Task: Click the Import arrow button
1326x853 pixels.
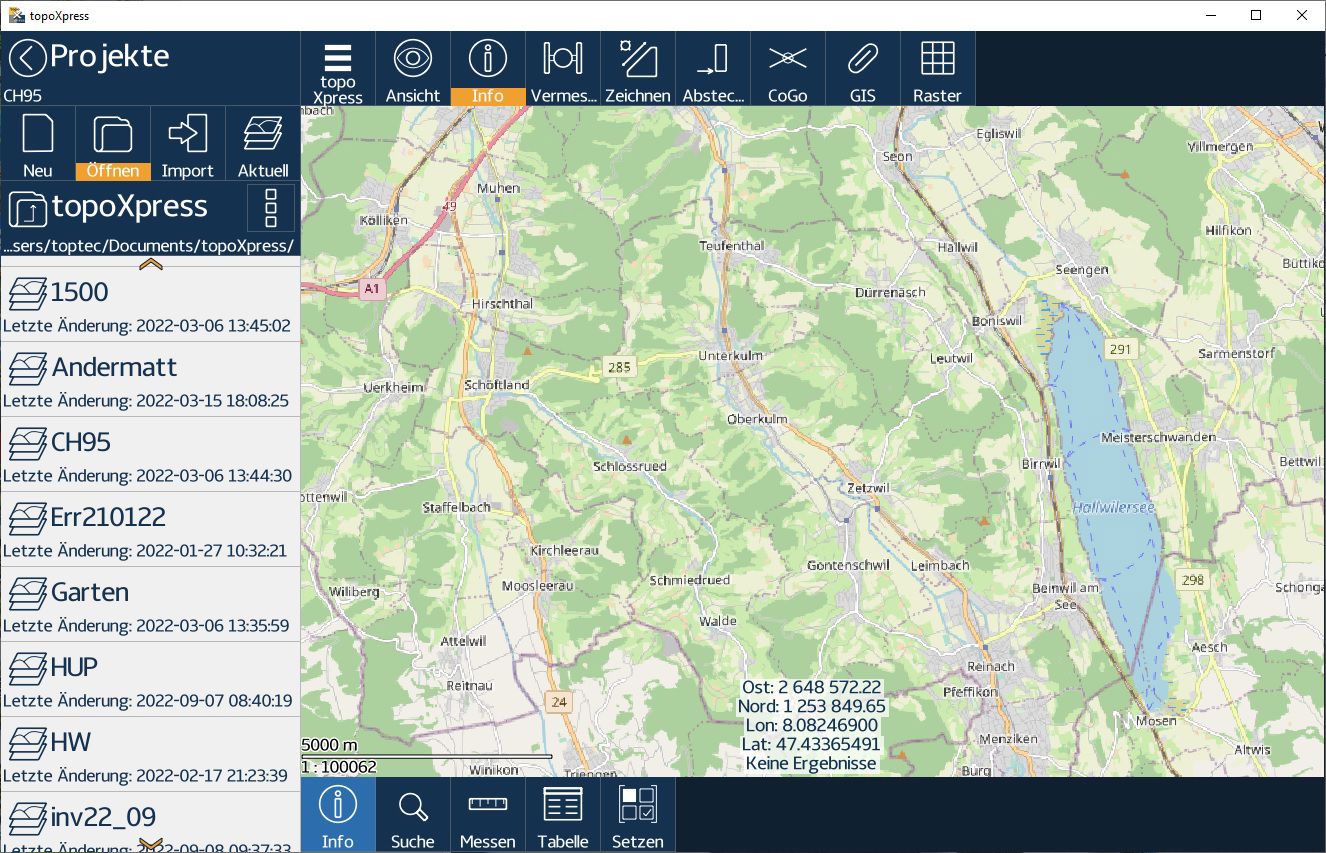Action: pyautogui.click(x=188, y=144)
